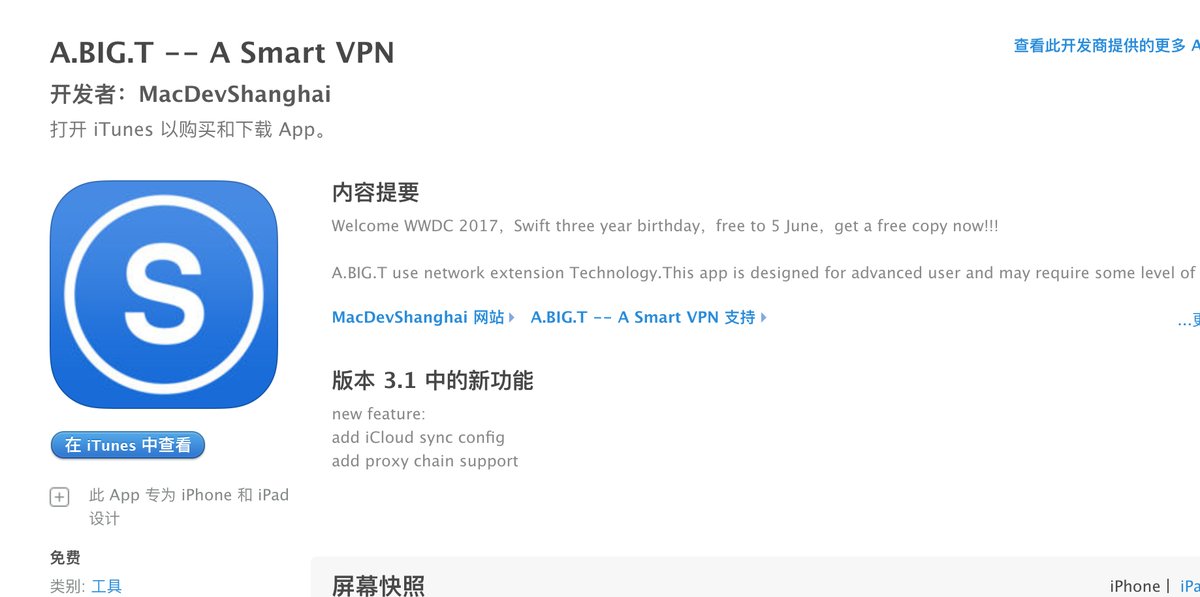Click the Welcome WWDC 2017 description line
The image size is (1200, 597).
pyautogui.click(x=664, y=226)
